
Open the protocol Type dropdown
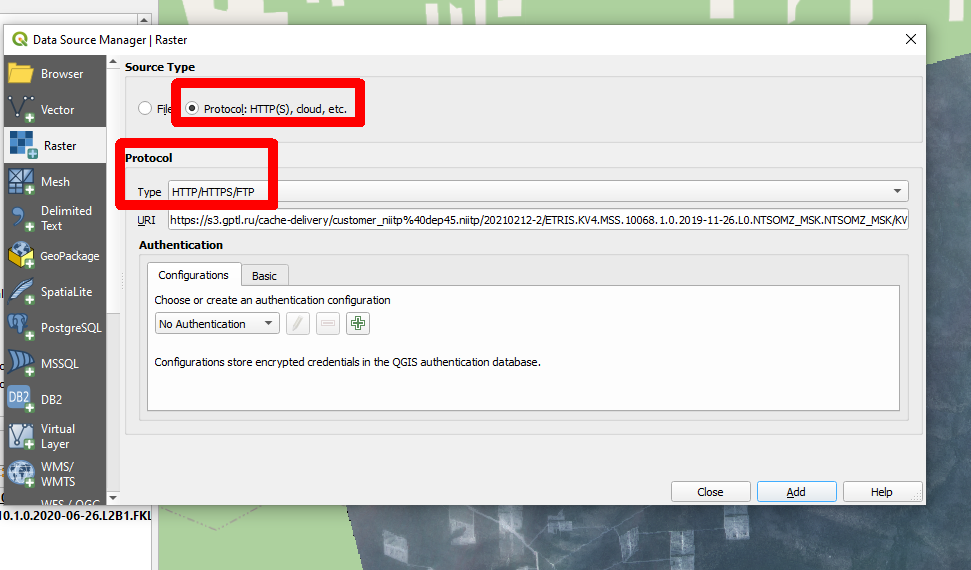tap(538, 191)
